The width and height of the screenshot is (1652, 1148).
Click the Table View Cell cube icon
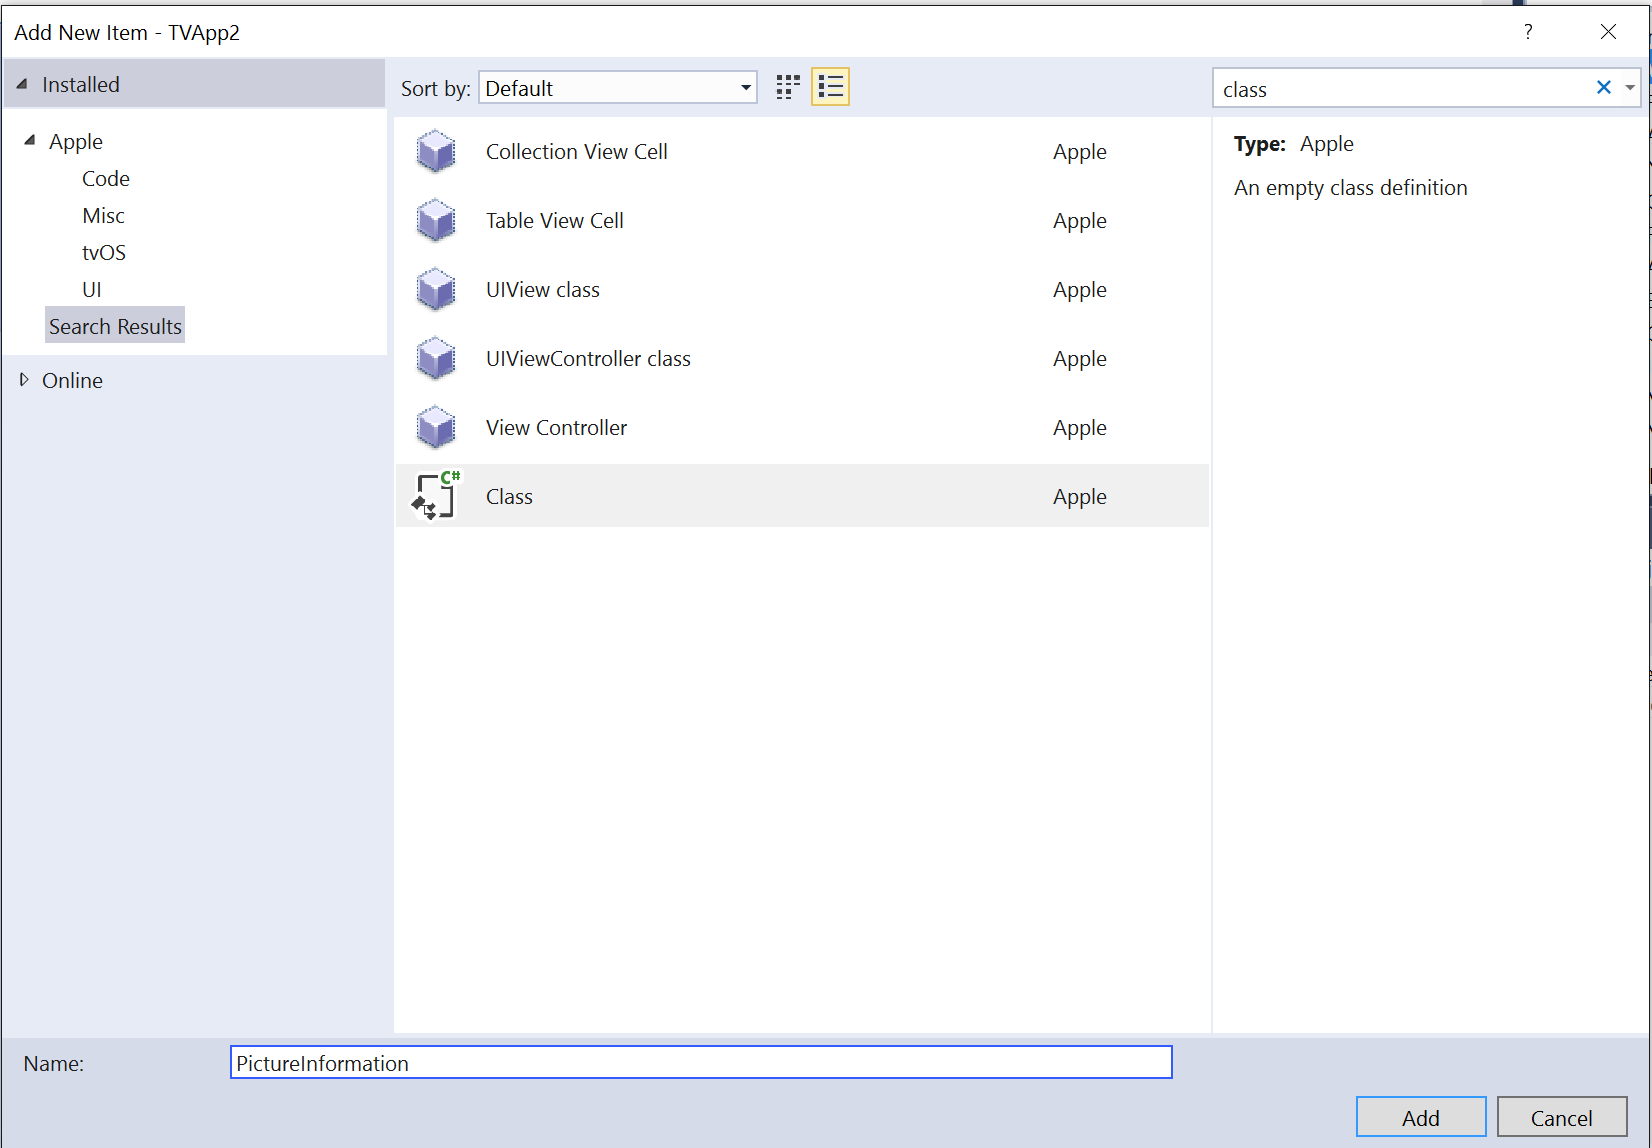tap(436, 220)
